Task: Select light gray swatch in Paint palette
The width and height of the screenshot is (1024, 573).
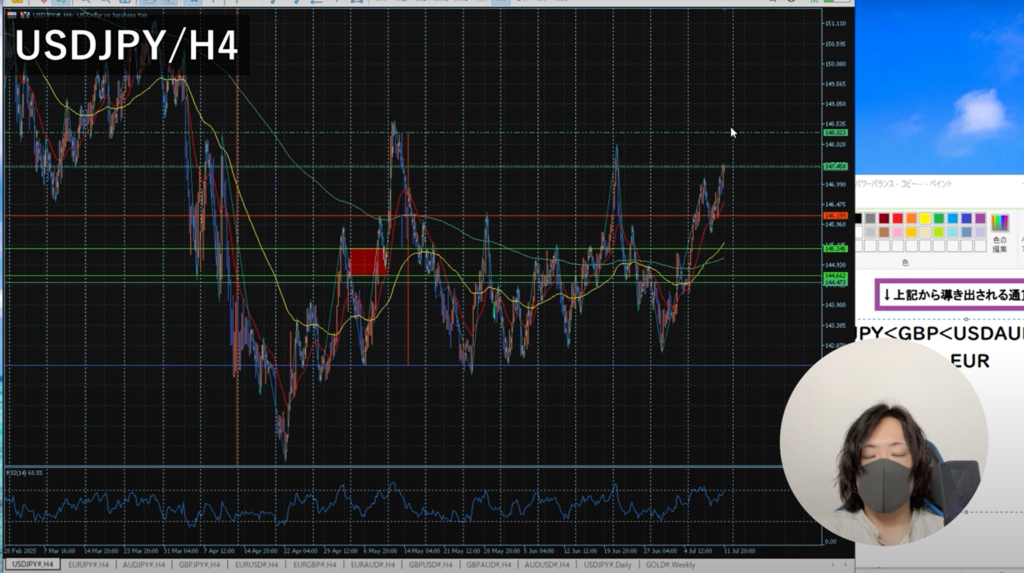Action: (x=871, y=232)
